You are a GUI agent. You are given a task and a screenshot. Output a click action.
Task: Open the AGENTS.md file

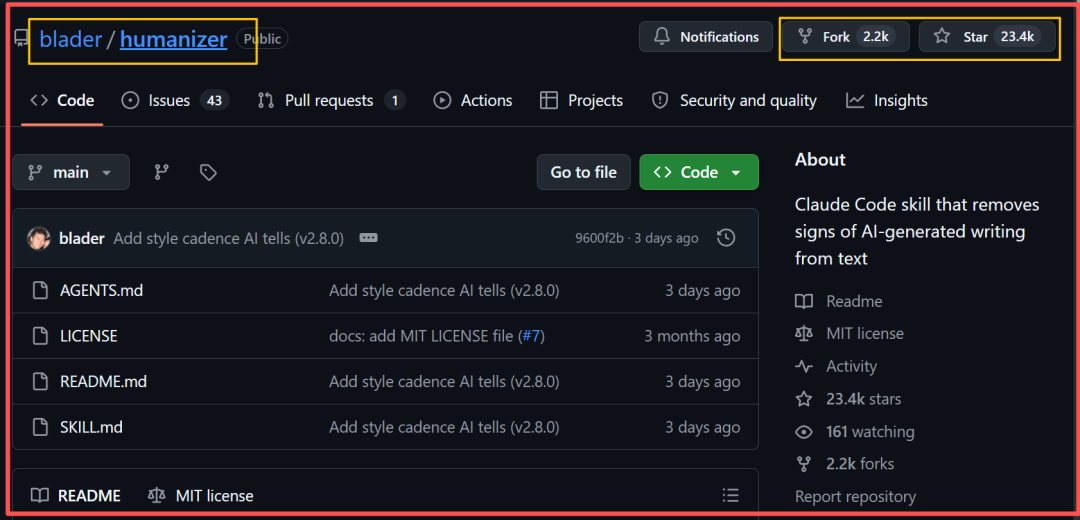[x=101, y=291]
